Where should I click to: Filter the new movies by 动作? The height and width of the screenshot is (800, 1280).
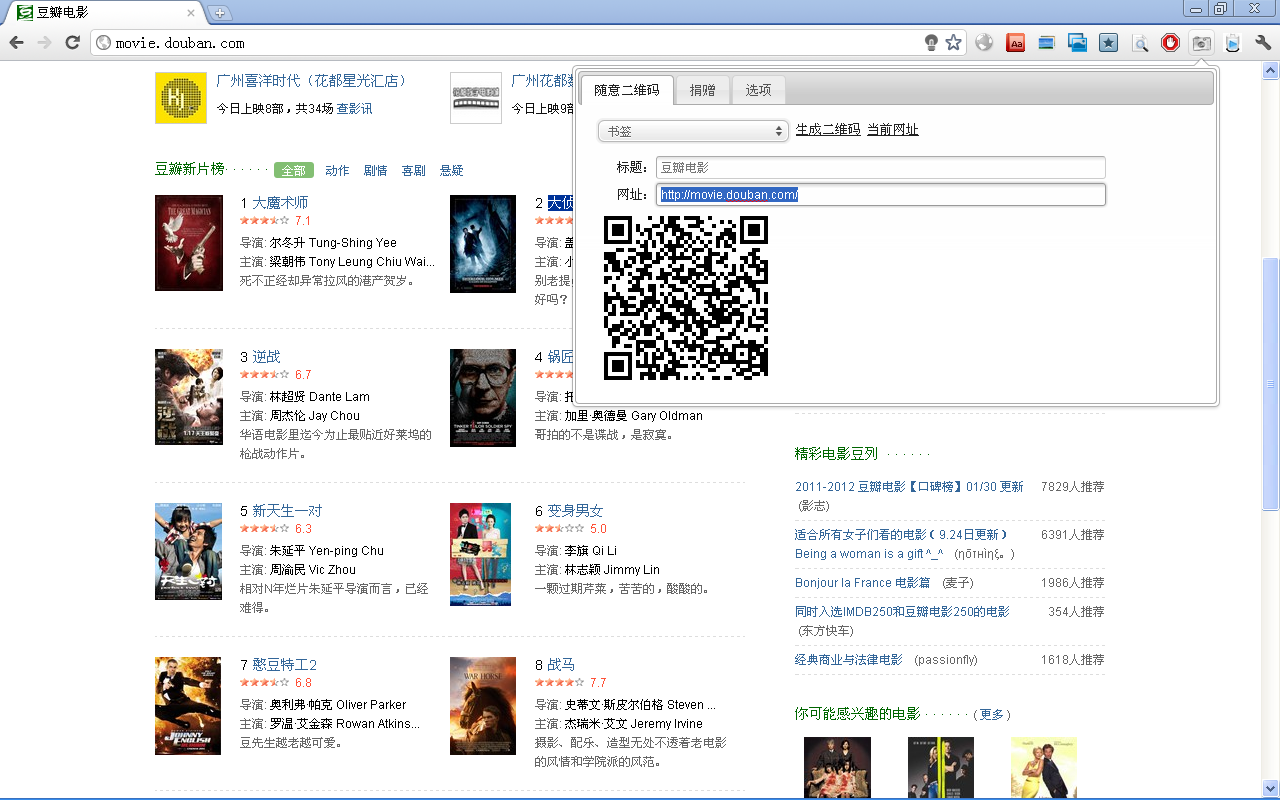pyautogui.click(x=337, y=170)
